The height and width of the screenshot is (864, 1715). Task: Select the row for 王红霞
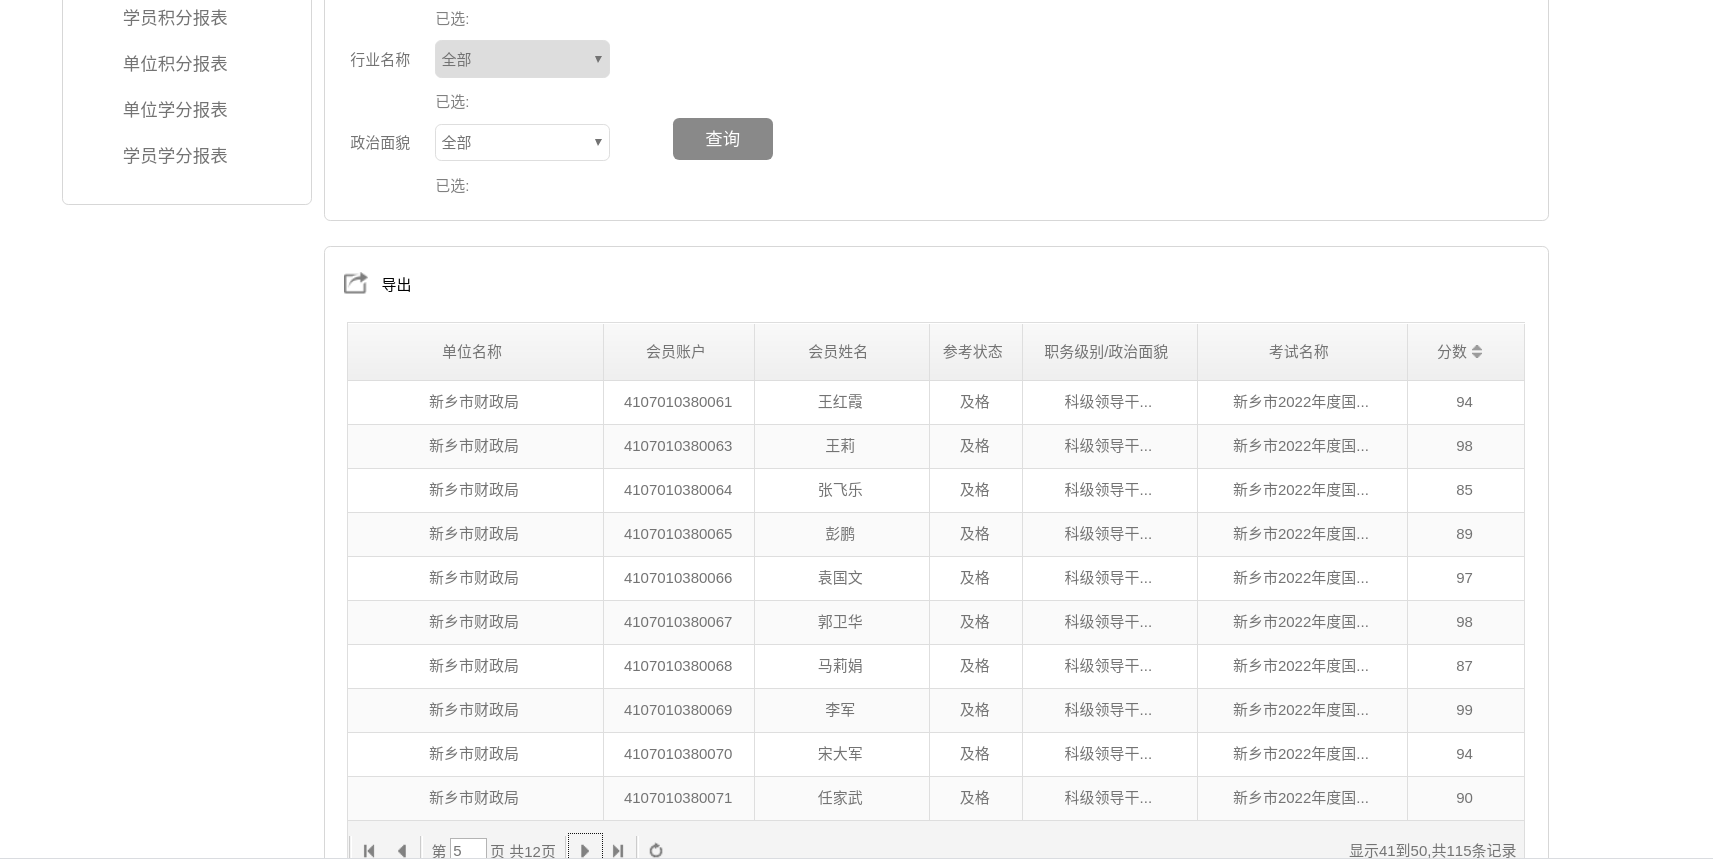click(x=840, y=402)
